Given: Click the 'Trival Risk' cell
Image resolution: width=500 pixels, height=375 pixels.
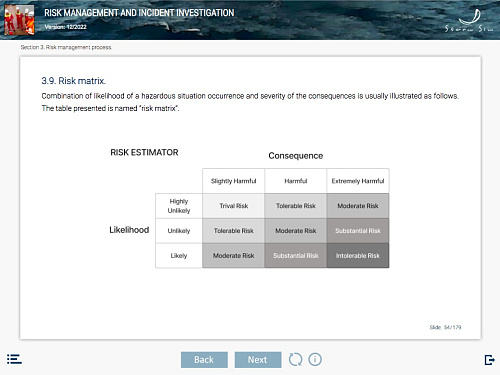Looking at the screenshot, I should (234, 206).
